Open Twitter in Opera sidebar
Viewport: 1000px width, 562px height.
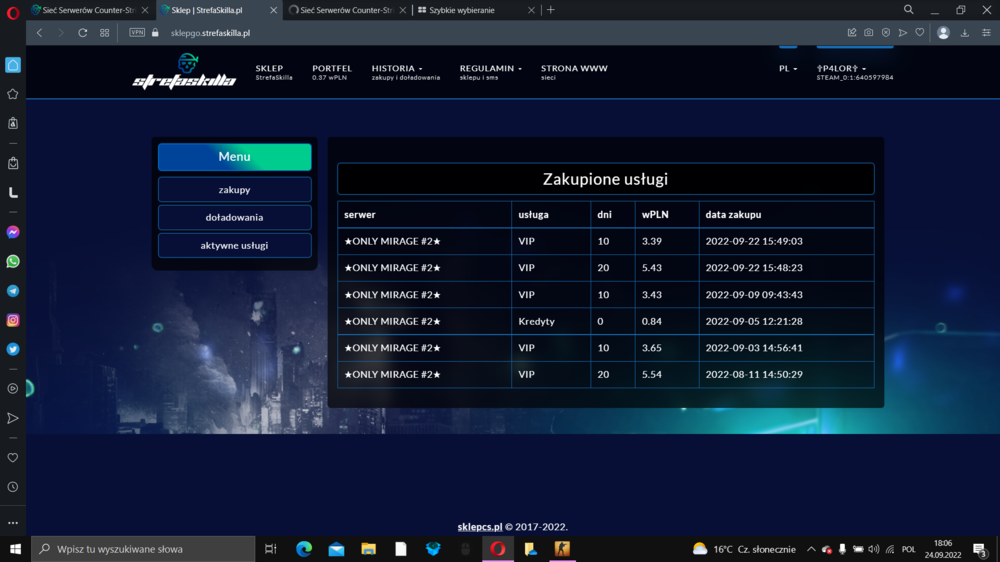click(13, 350)
